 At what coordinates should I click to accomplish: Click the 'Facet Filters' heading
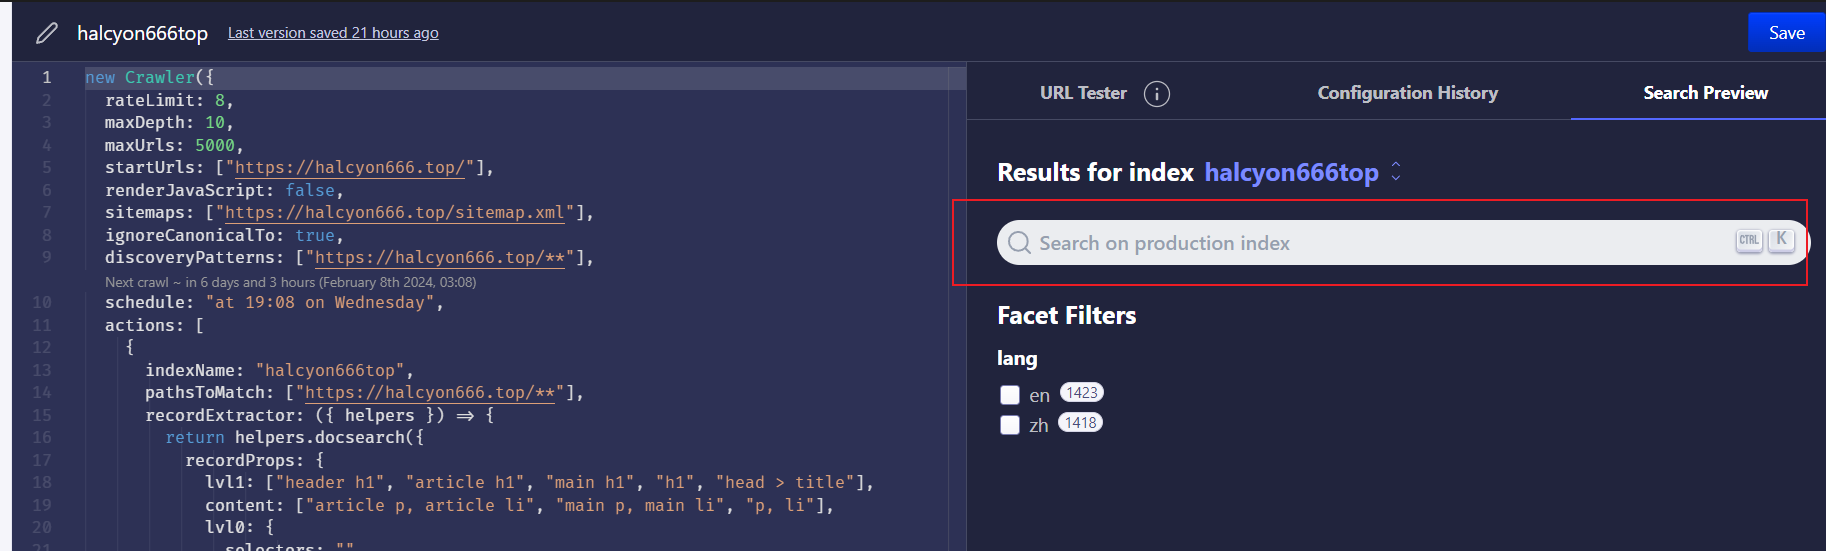pos(1066,316)
